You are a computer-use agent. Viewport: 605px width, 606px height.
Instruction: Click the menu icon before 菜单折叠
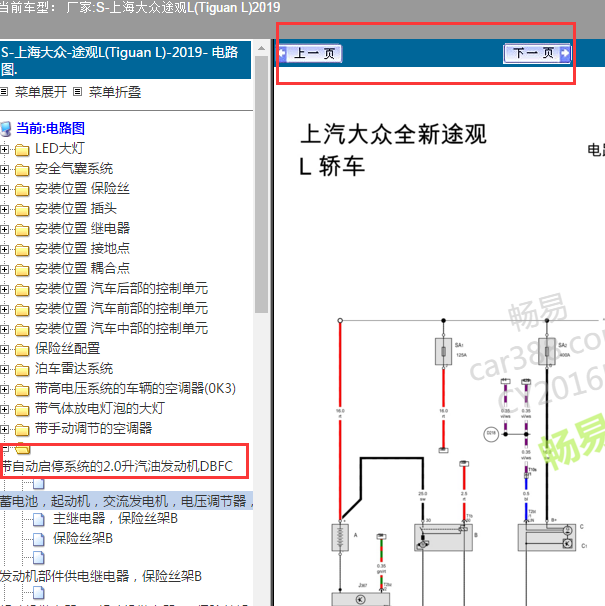tap(78, 92)
